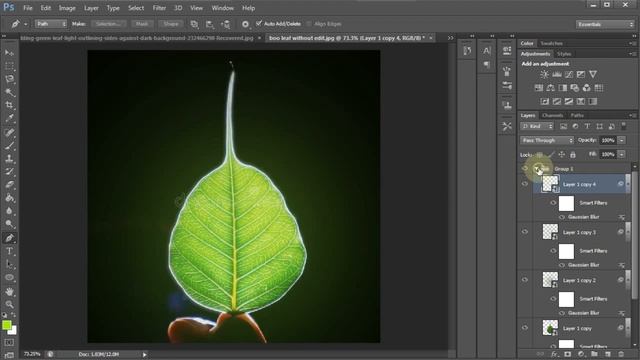Hide Layer 1 copy eye icon
Screen dimensions: 640x360
pyautogui.click(x=525, y=328)
